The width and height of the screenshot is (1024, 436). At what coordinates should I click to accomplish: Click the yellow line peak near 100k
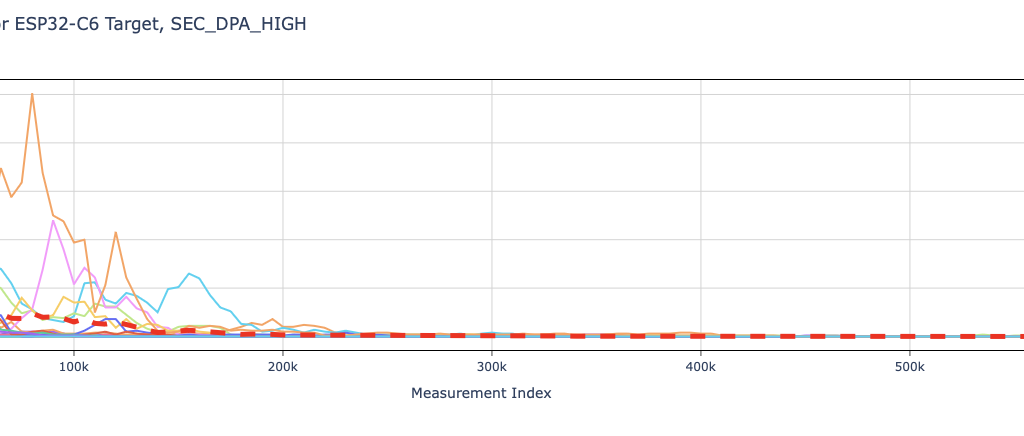64,297
